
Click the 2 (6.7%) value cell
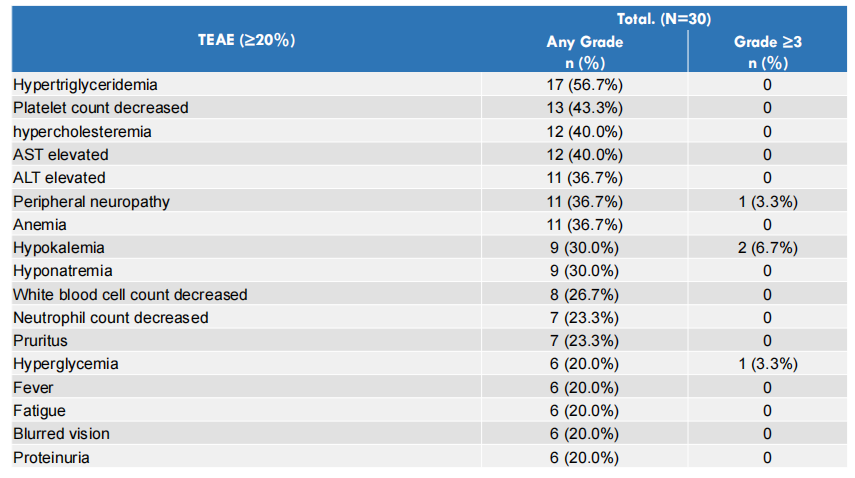pos(767,247)
